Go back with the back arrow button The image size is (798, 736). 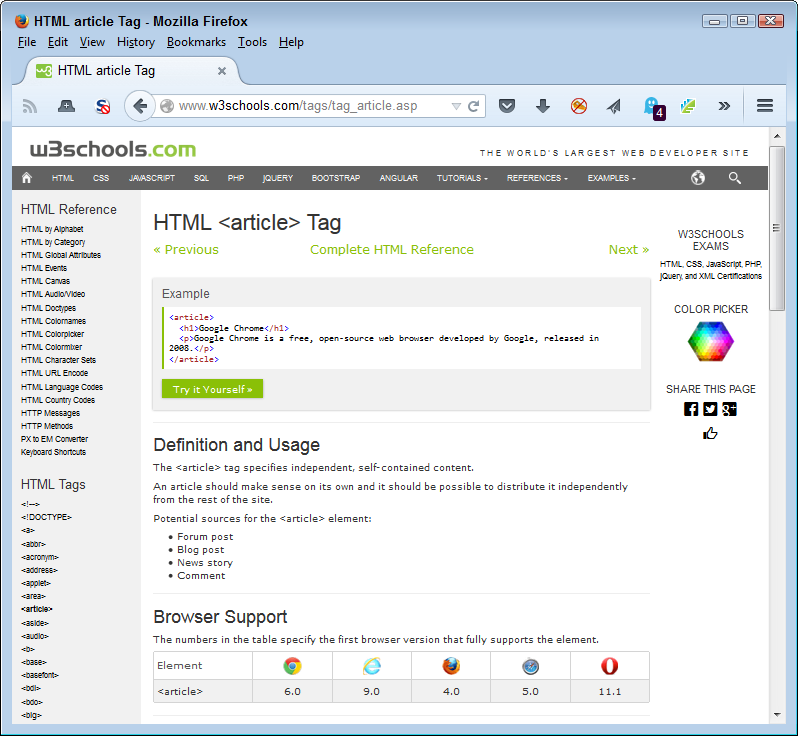[139, 106]
